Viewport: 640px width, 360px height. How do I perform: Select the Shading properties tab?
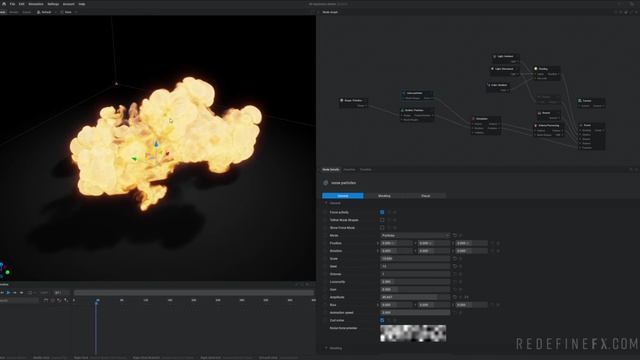click(384, 196)
